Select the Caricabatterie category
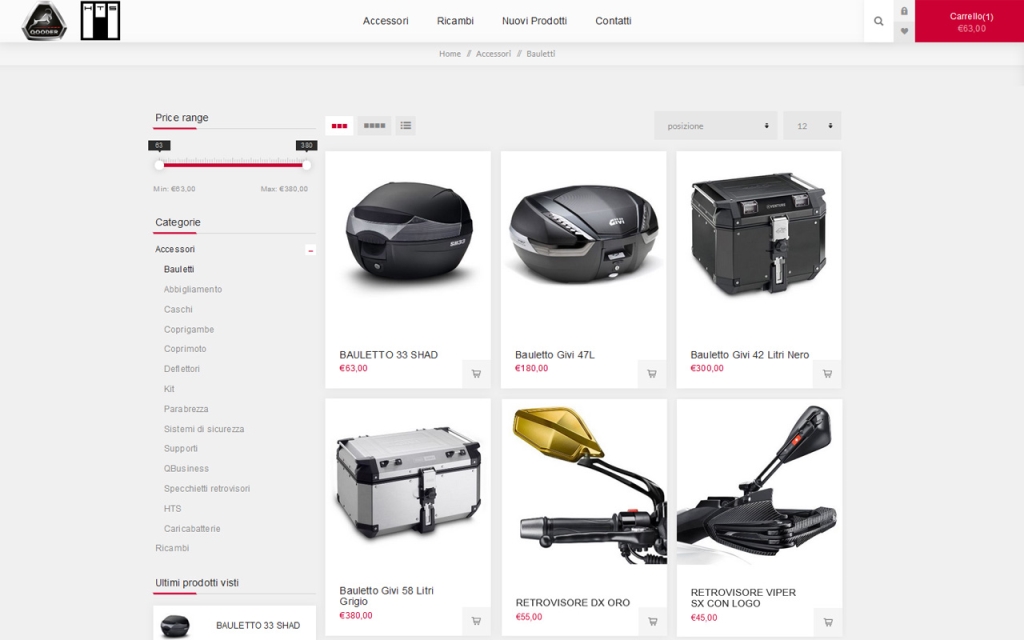The image size is (1024, 640). [x=192, y=528]
